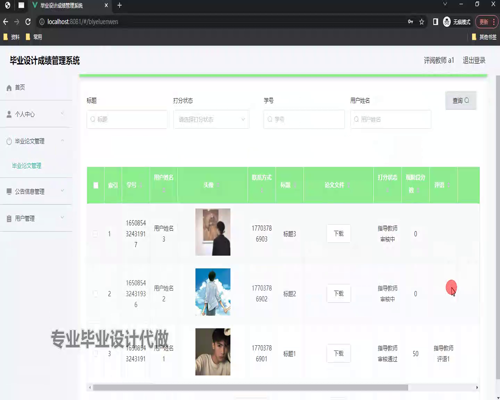Expand the 公告信息管理 sidebar chevron
500x400 pixels.
(x=62, y=191)
